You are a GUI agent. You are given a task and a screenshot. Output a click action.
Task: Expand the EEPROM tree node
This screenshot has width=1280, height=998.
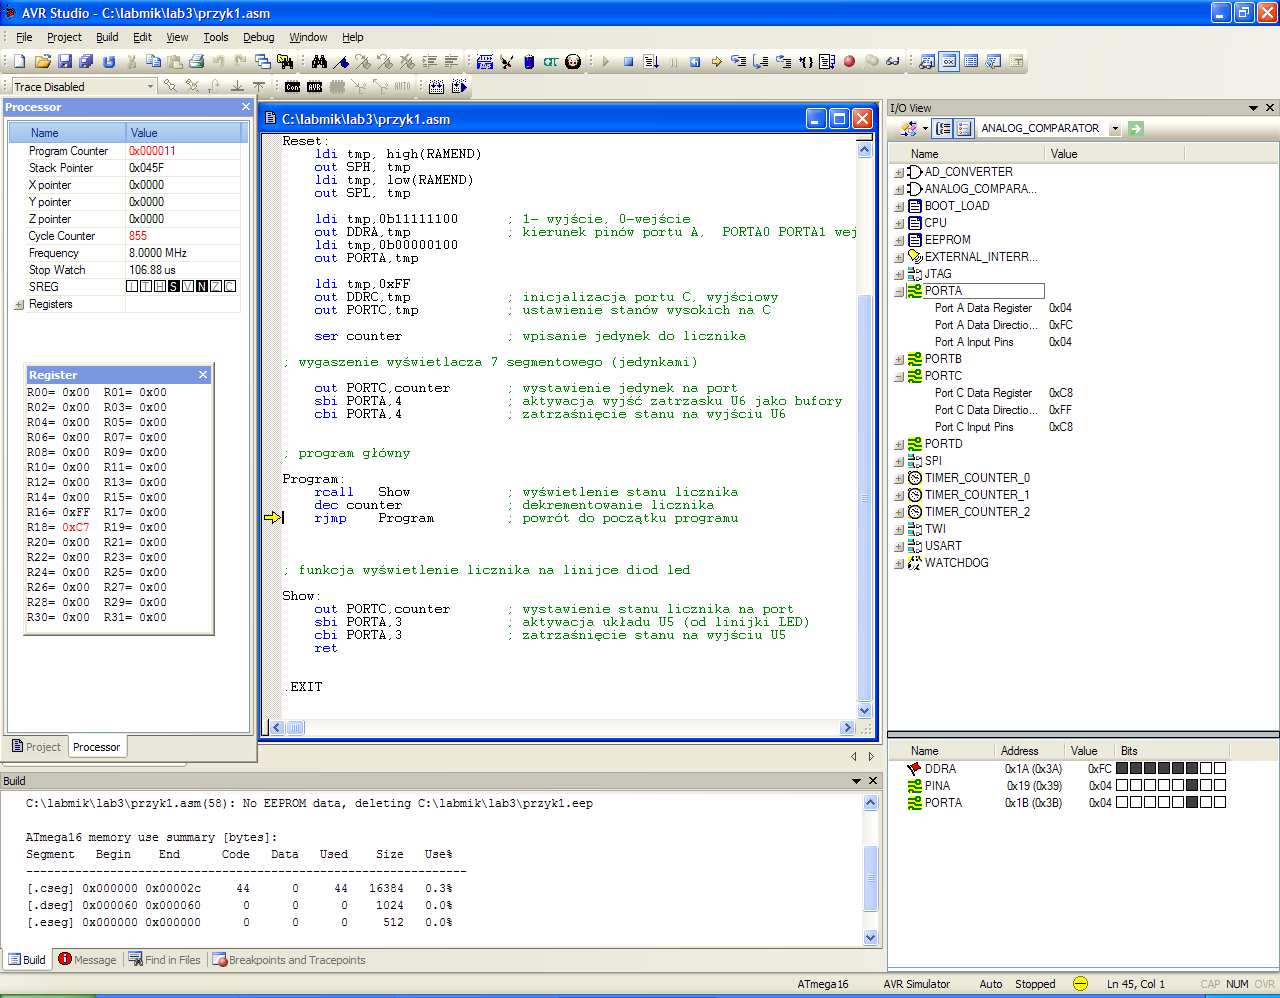click(899, 240)
